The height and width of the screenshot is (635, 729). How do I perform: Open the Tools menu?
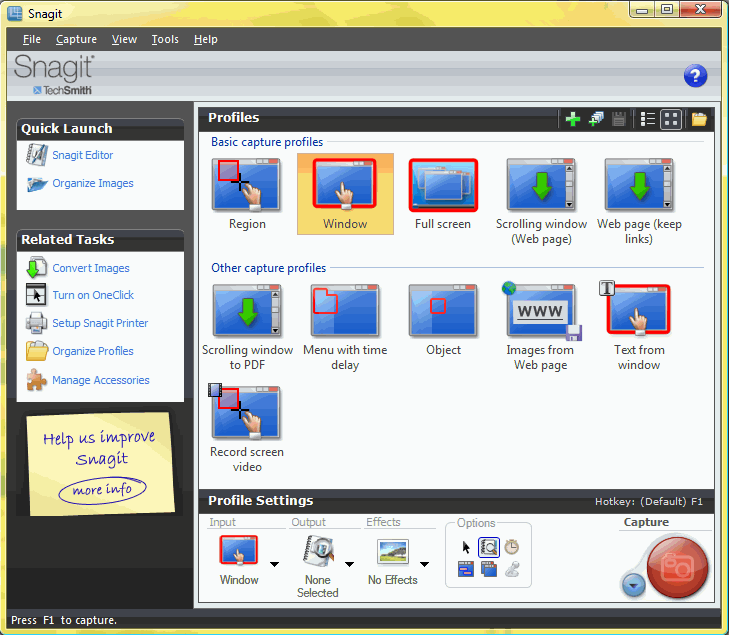click(x=165, y=39)
